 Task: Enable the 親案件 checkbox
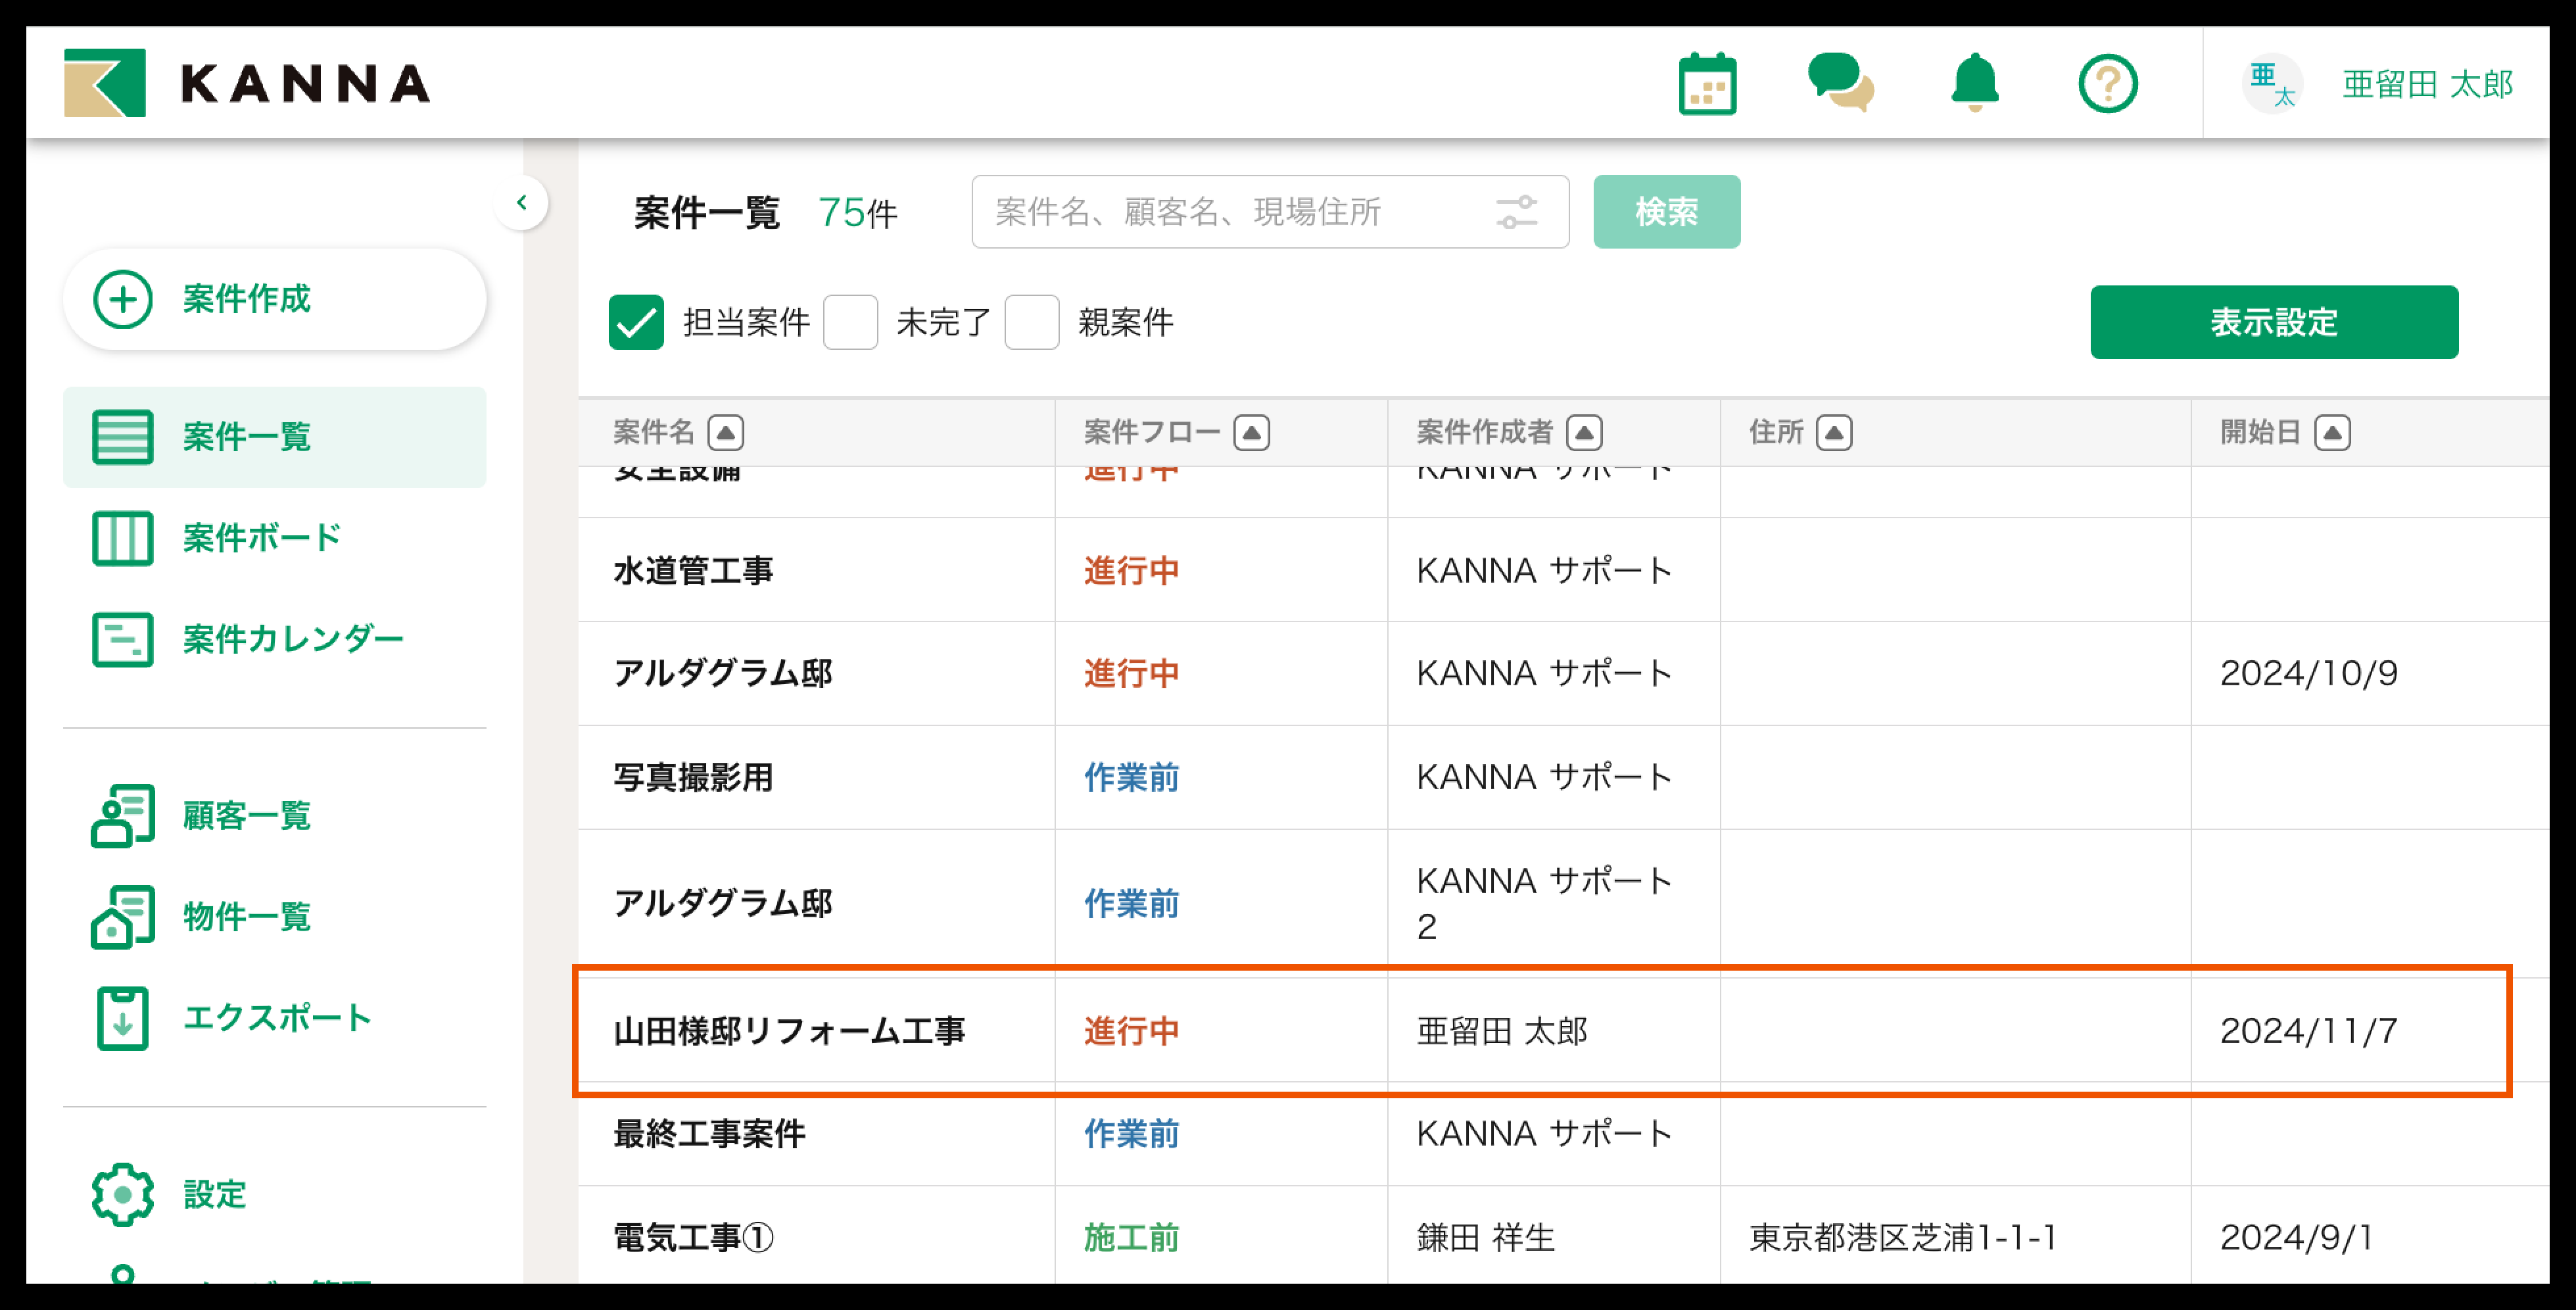(x=1031, y=322)
